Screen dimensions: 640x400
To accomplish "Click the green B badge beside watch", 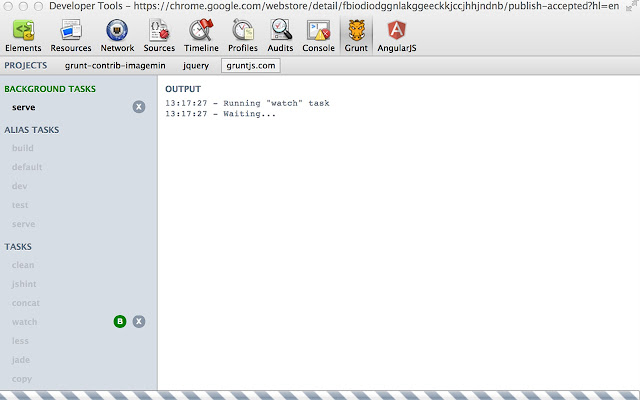I will click(x=120, y=322).
